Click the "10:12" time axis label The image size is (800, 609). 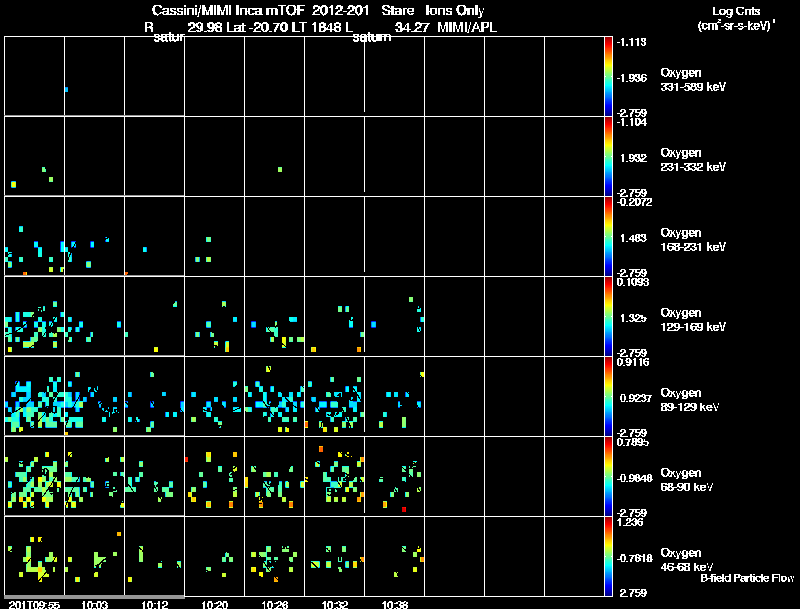(155, 604)
